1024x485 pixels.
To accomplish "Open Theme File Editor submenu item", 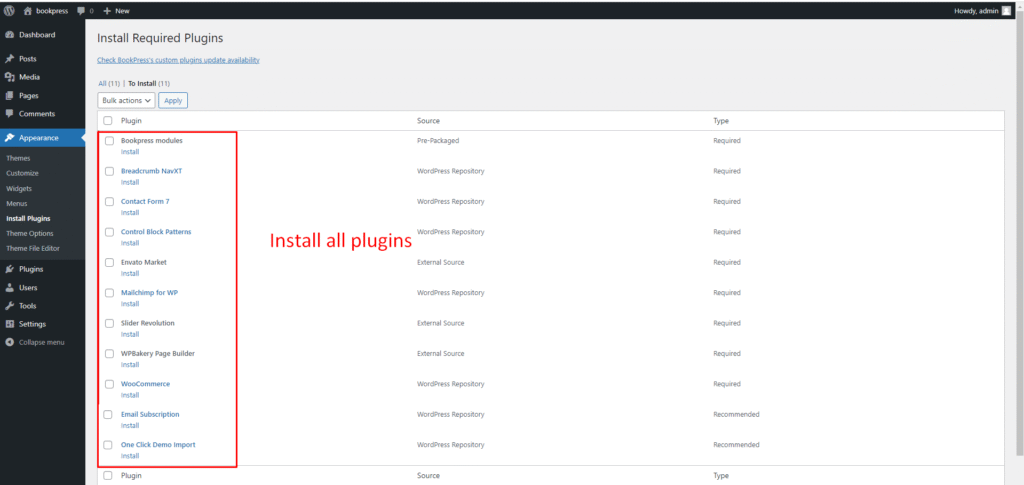I will (x=33, y=249).
